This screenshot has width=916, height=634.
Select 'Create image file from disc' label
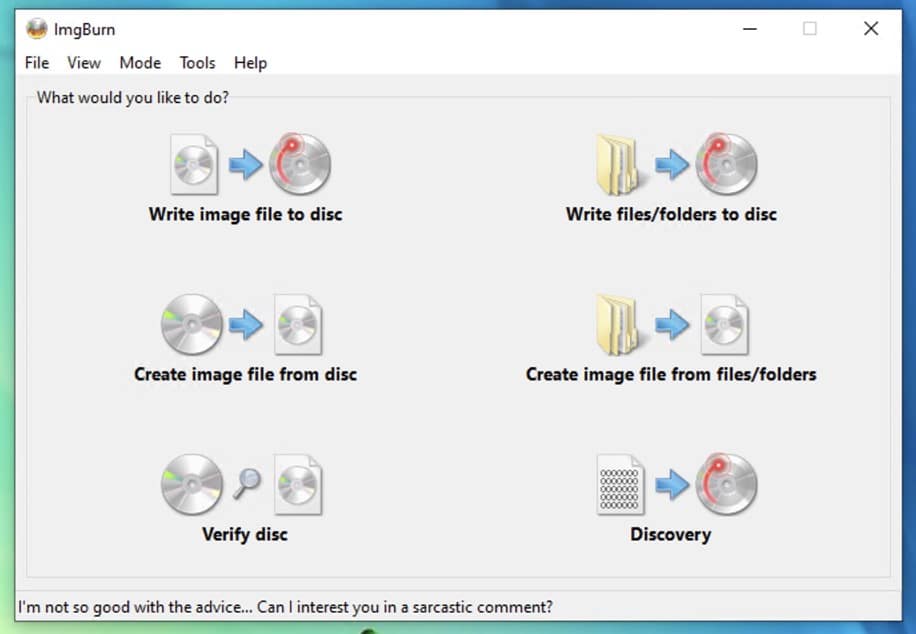pyautogui.click(x=245, y=375)
